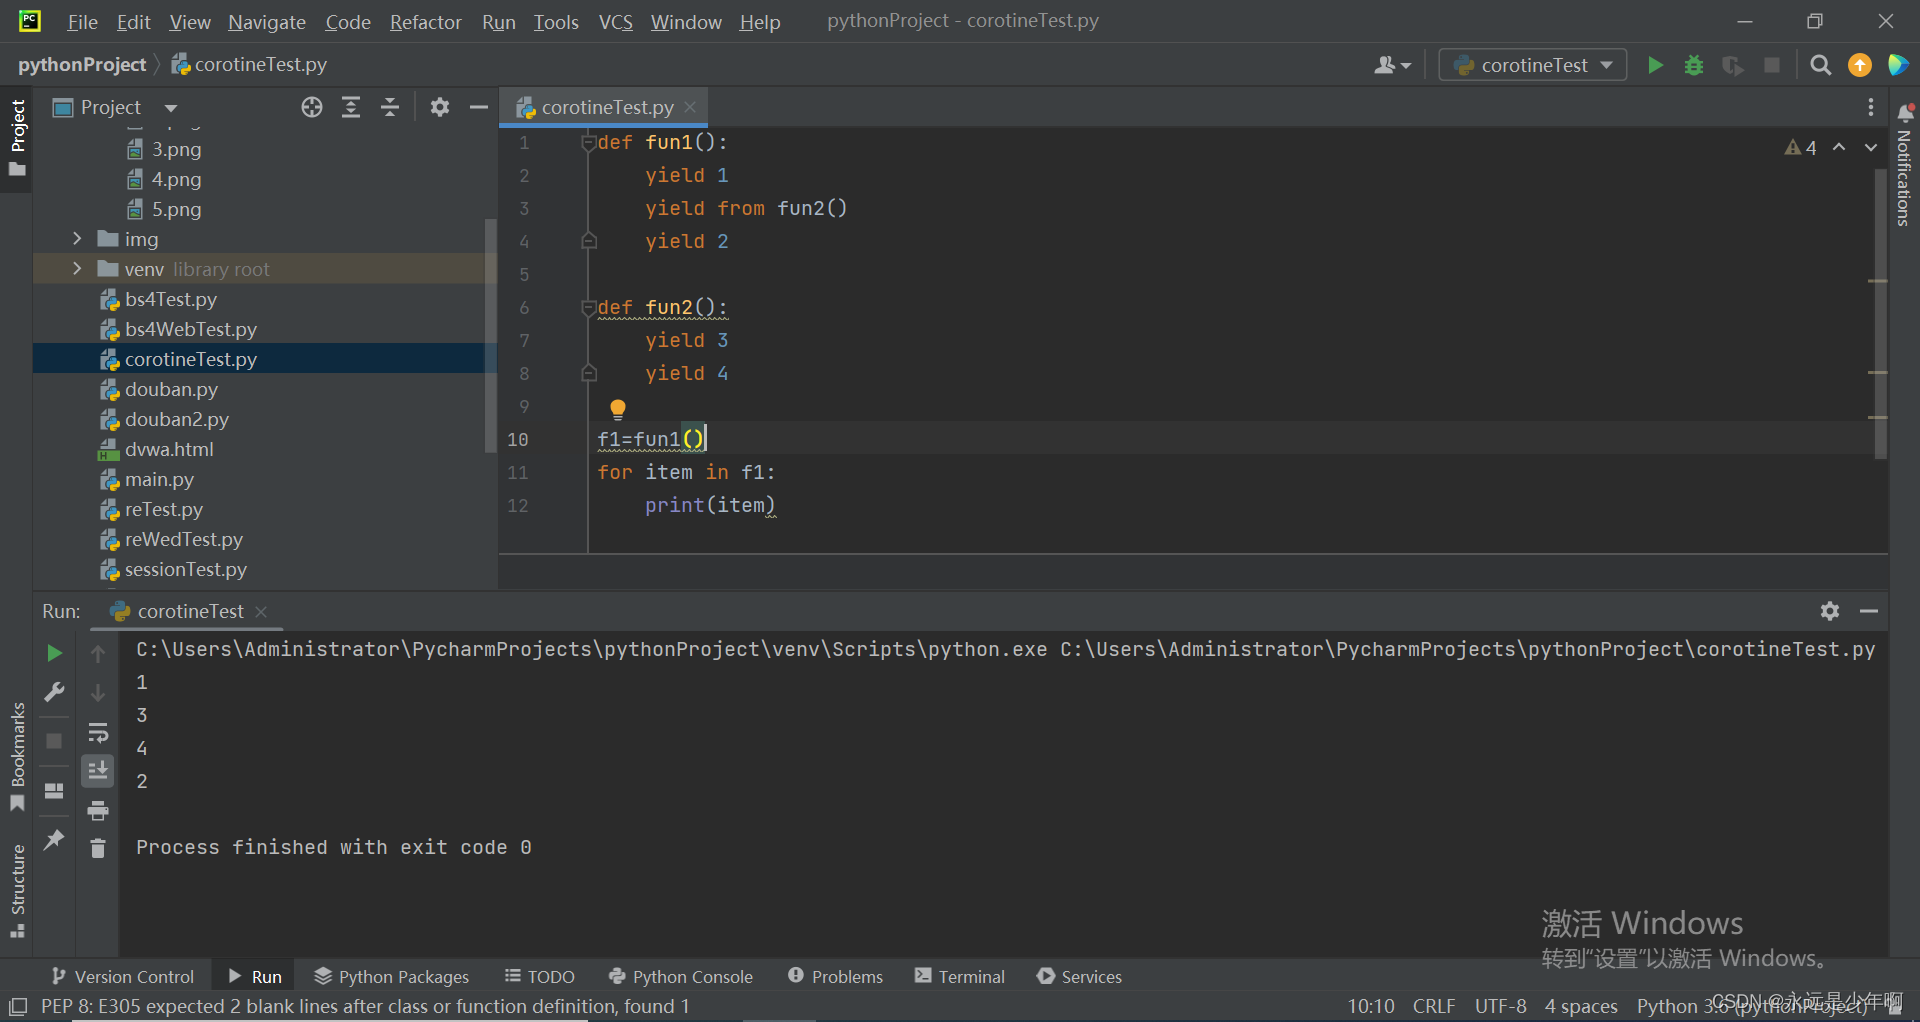Clear run output with trash icon
Viewport: 1920px width, 1022px height.
pyautogui.click(x=98, y=848)
